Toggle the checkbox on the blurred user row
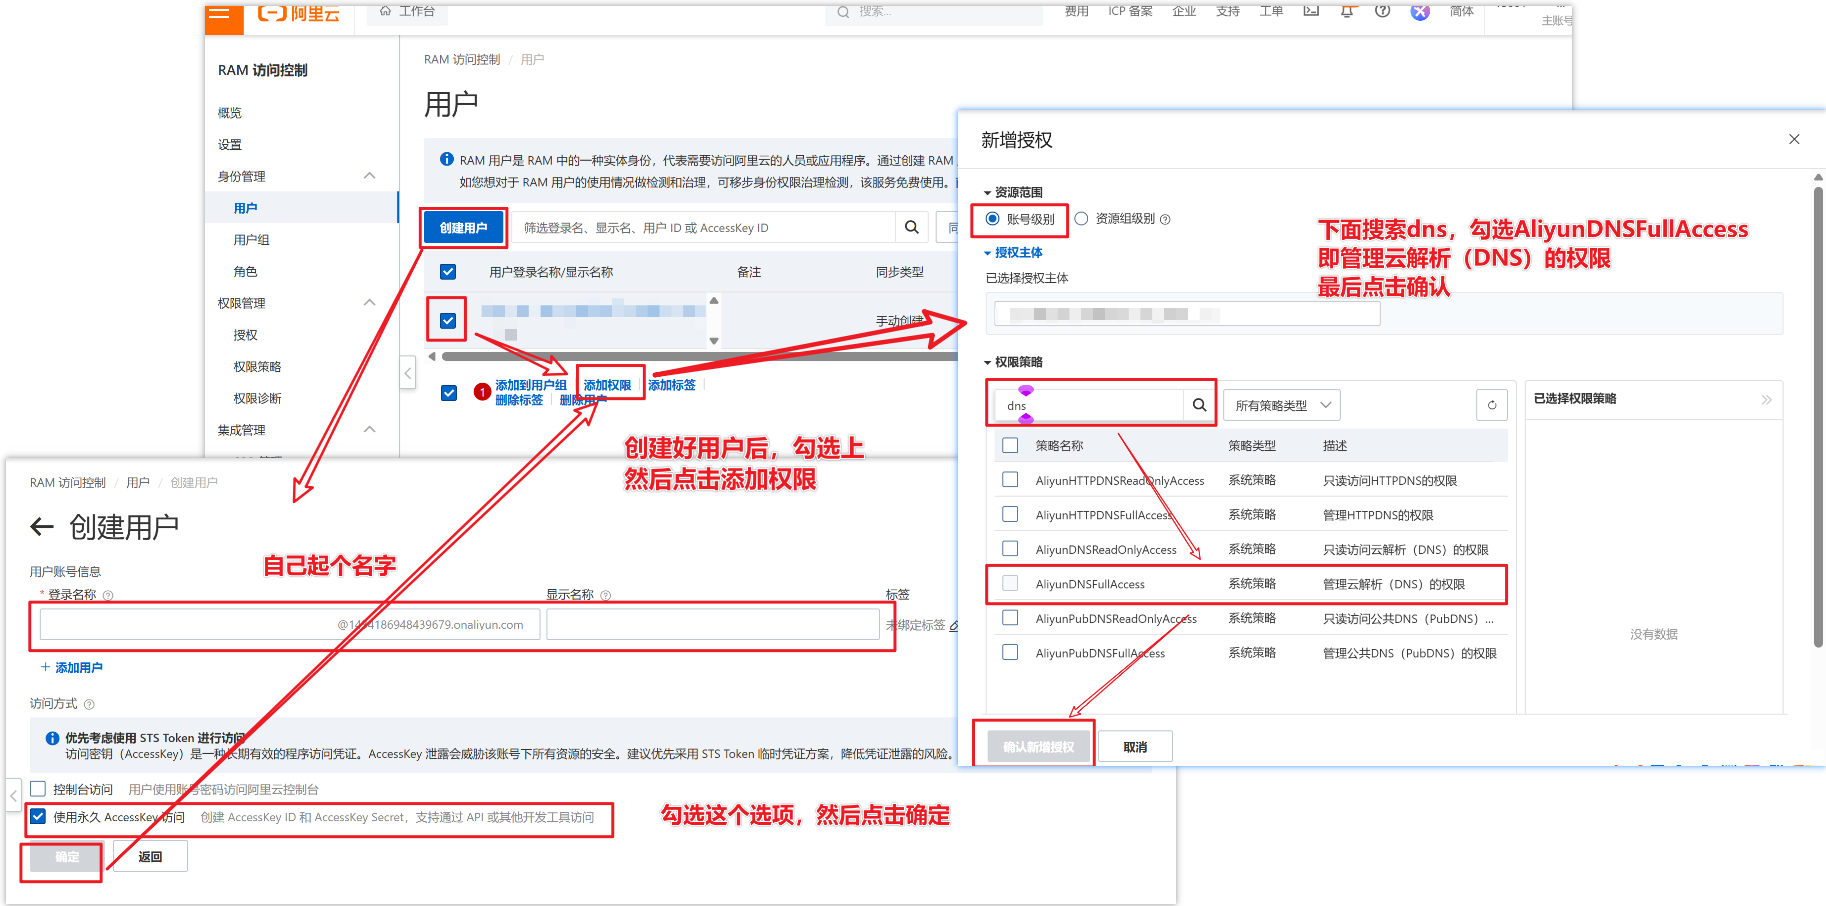1826x906 pixels. [x=448, y=321]
